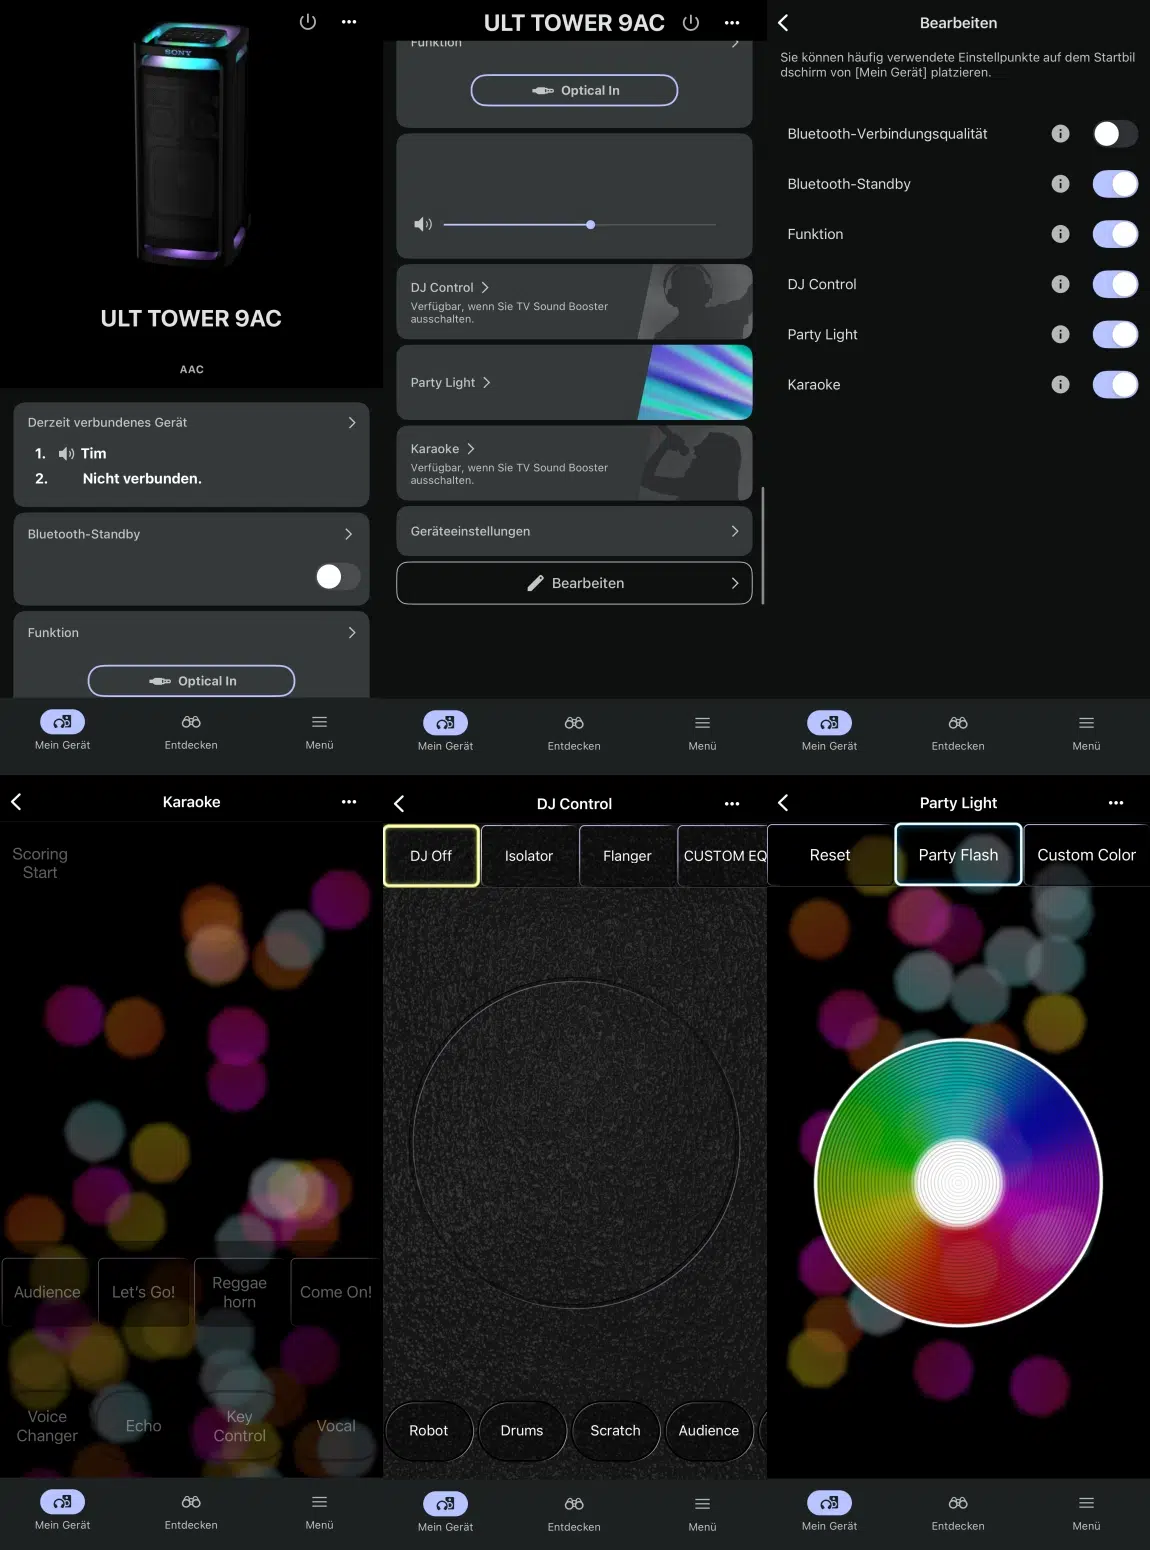The image size is (1150, 1550).
Task: Select DJ Off tab
Action: [x=431, y=856]
